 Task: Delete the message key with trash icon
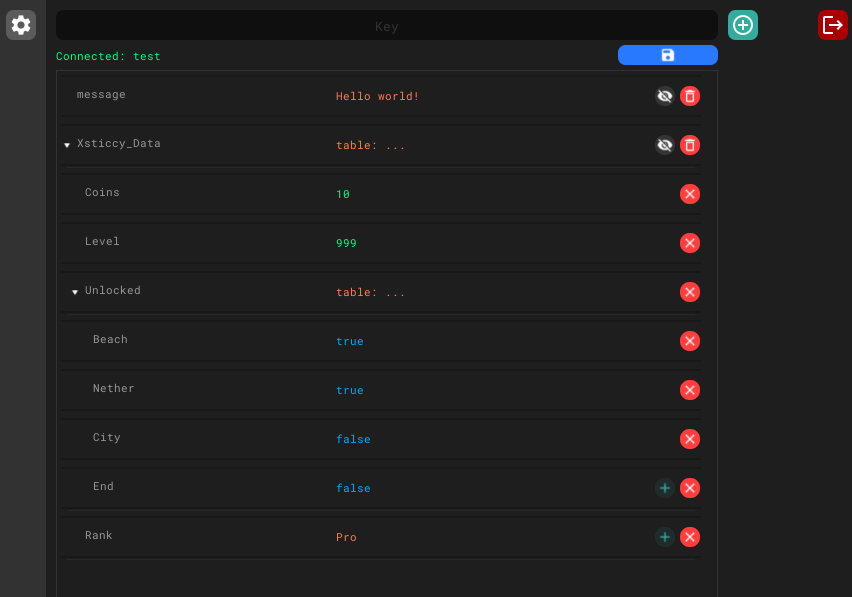[x=690, y=96]
